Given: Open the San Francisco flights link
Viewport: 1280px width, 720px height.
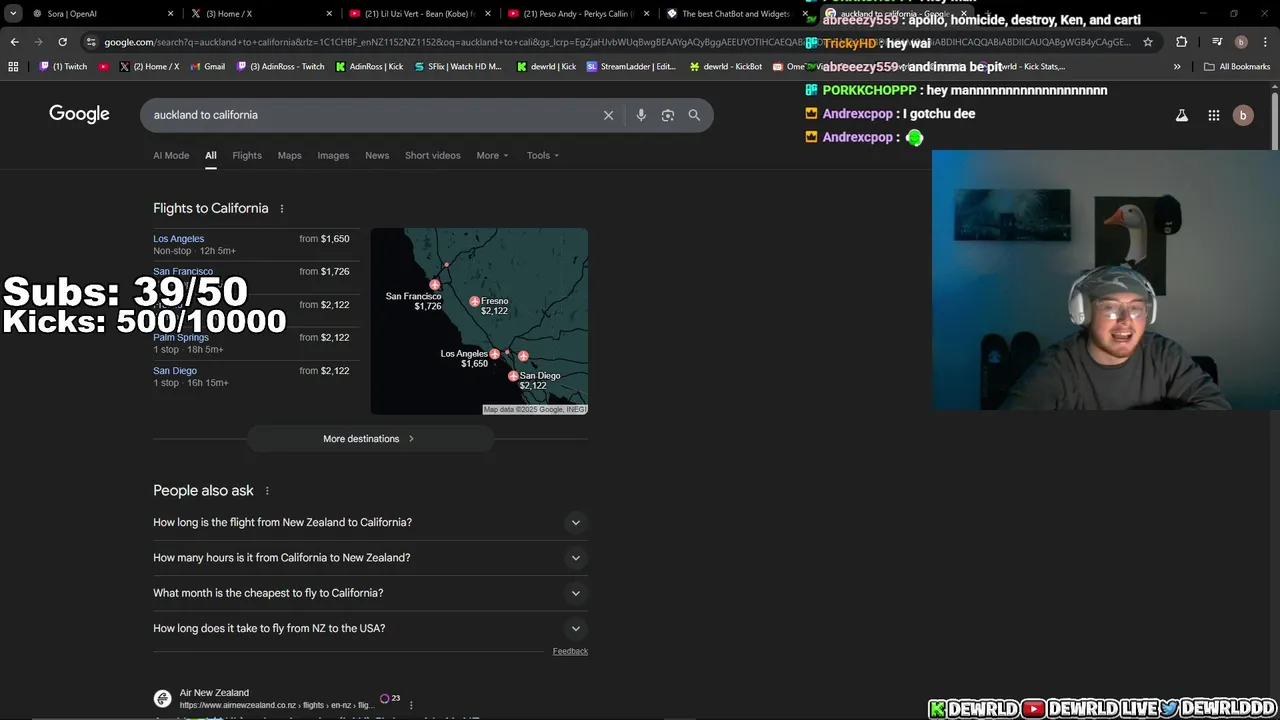Looking at the screenshot, I should pyautogui.click(x=183, y=272).
